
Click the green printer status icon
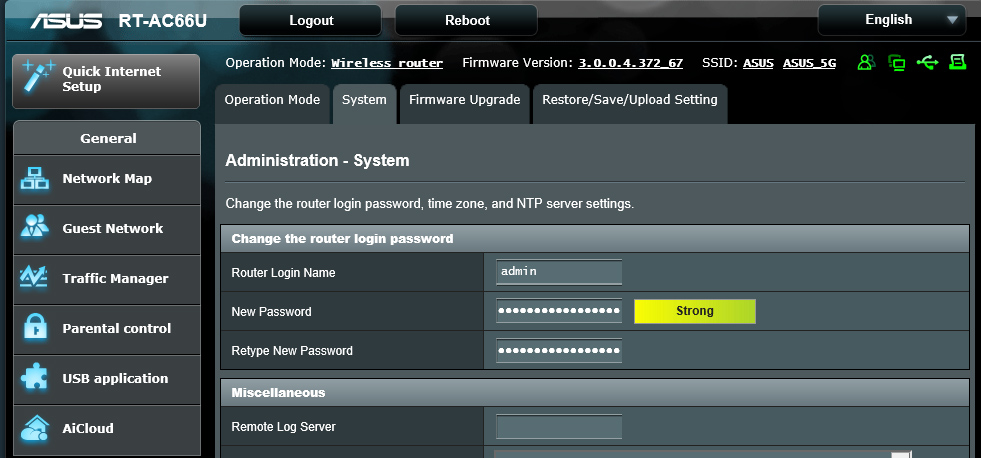[x=957, y=63]
